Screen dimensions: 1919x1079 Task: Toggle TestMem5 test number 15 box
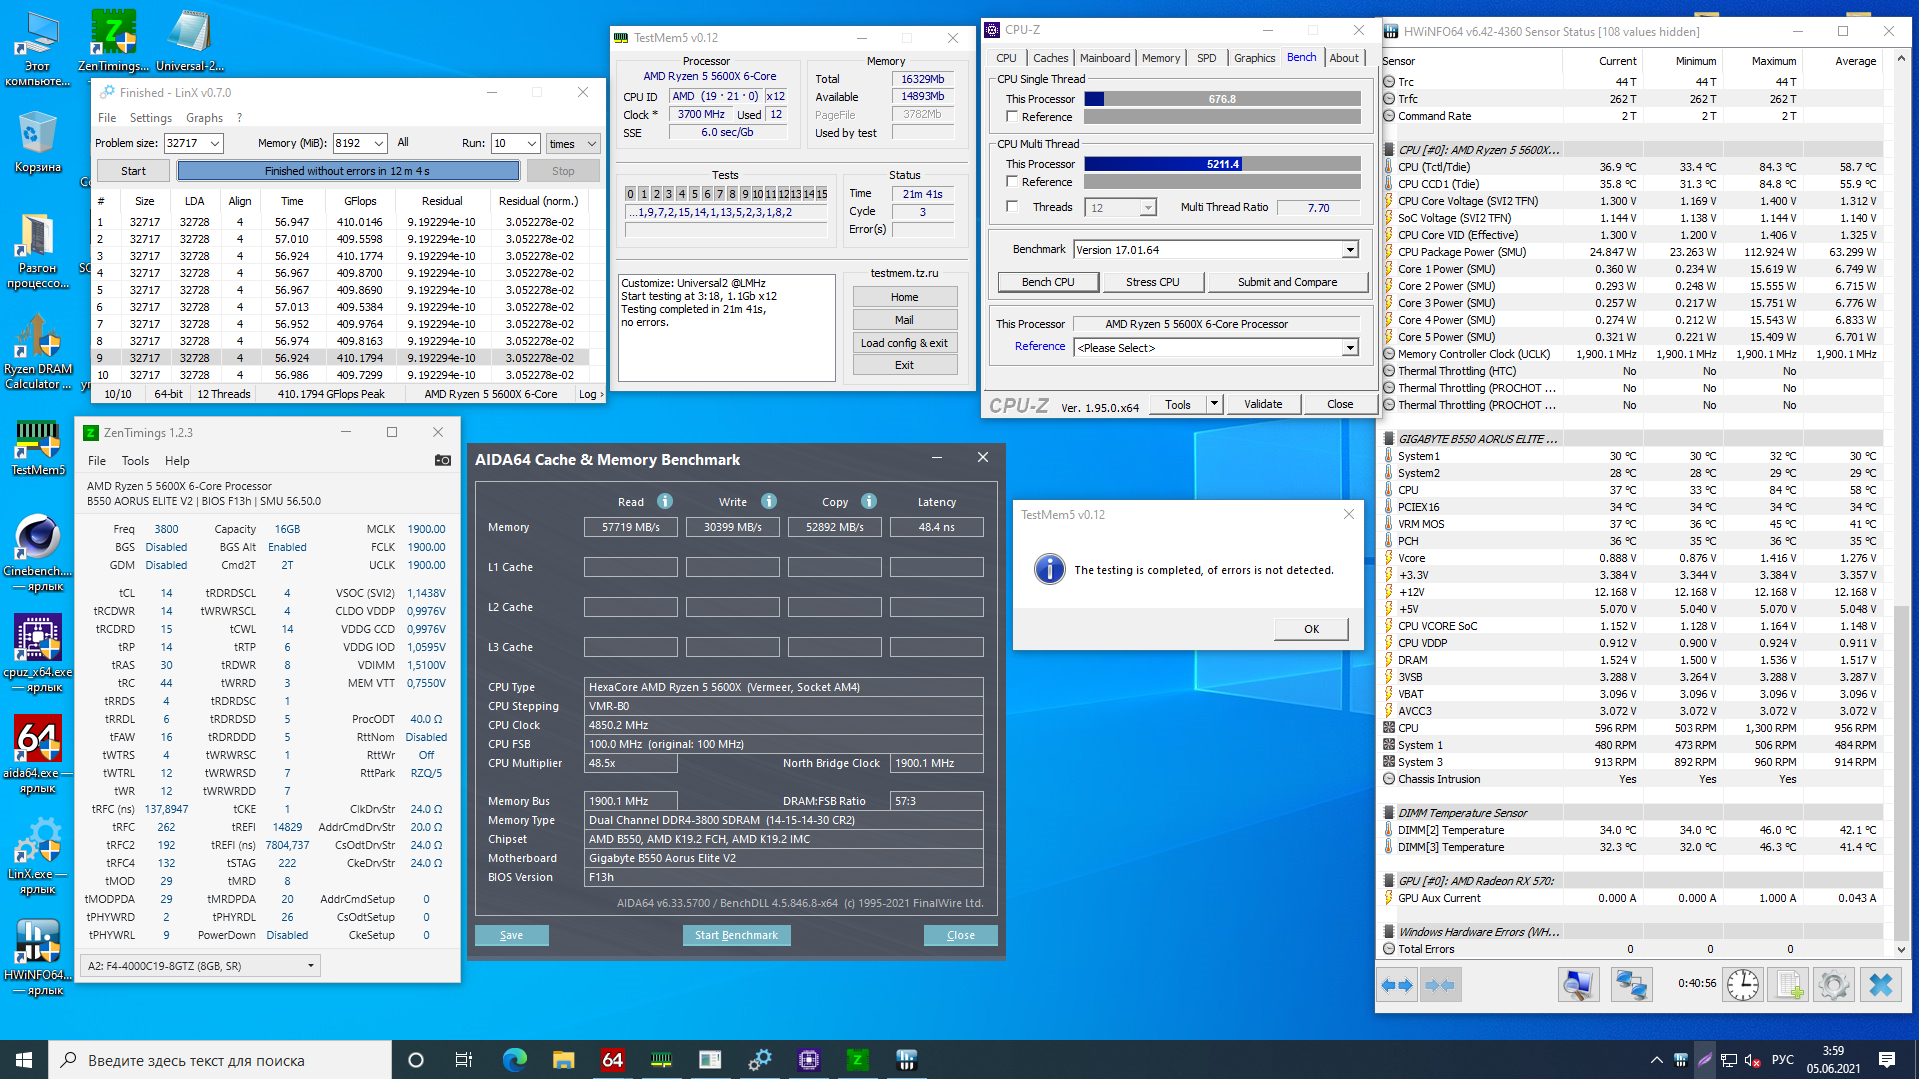[821, 194]
